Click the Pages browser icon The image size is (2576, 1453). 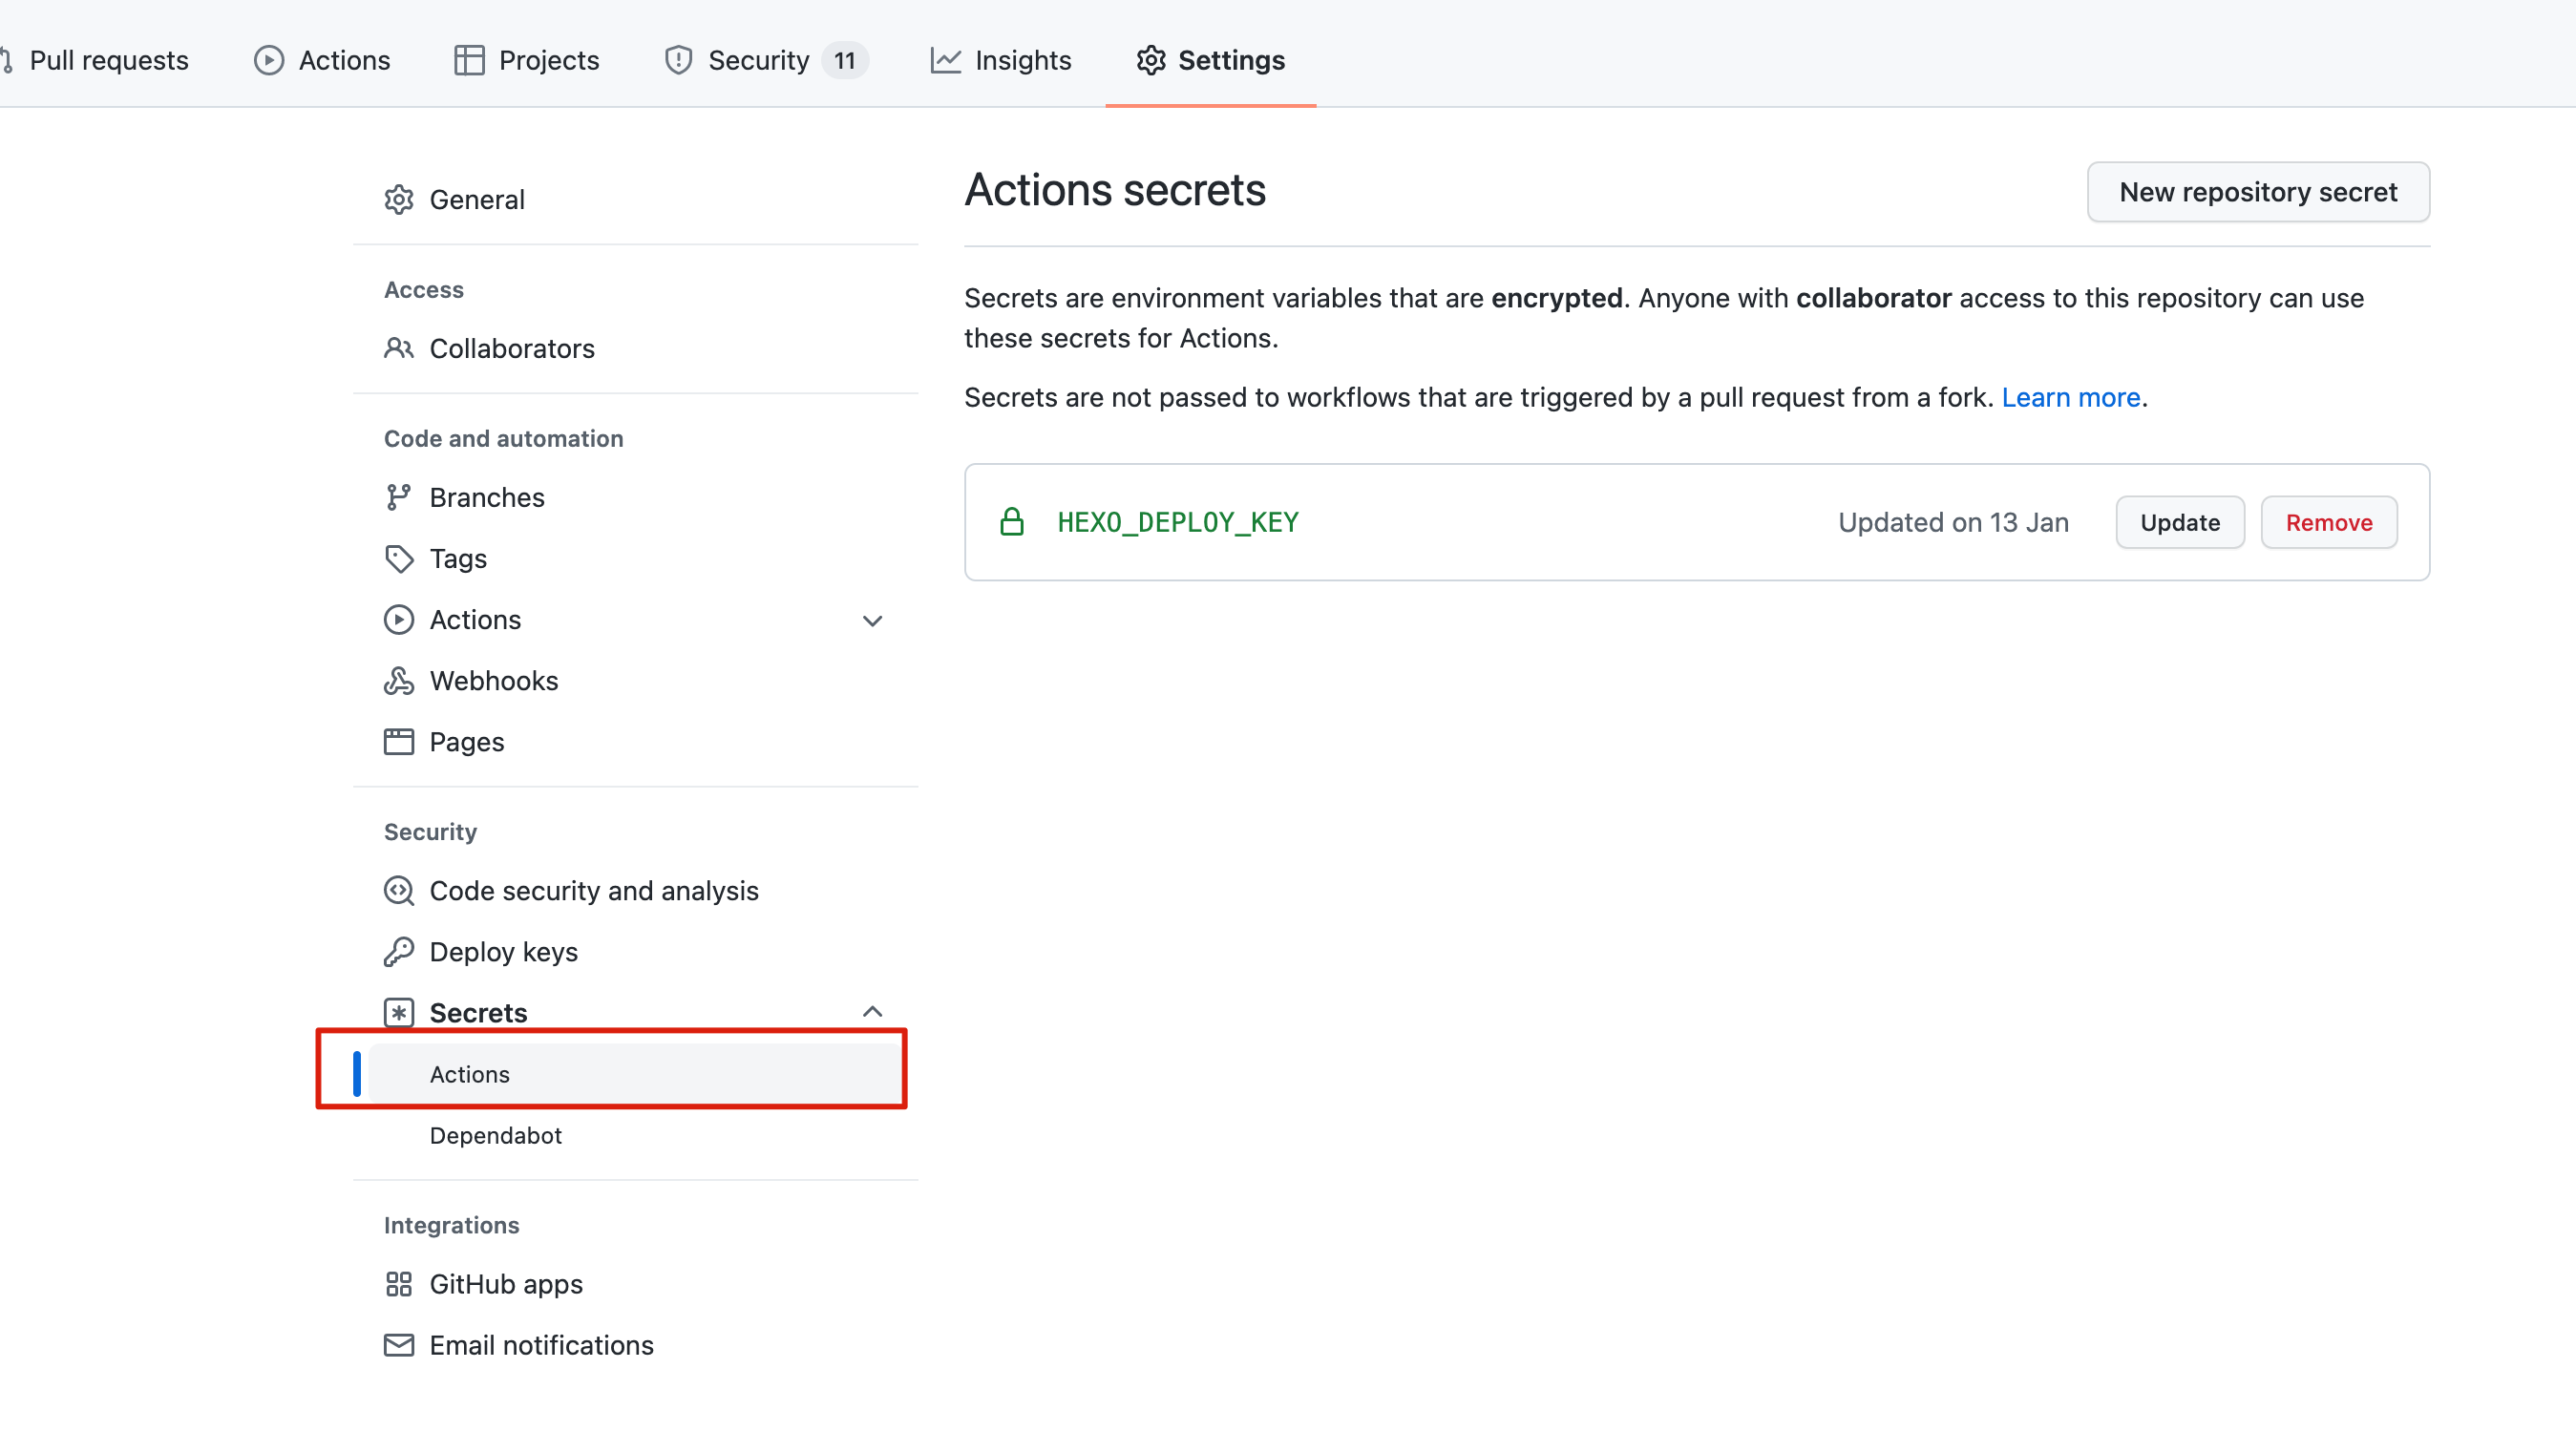coord(398,742)
